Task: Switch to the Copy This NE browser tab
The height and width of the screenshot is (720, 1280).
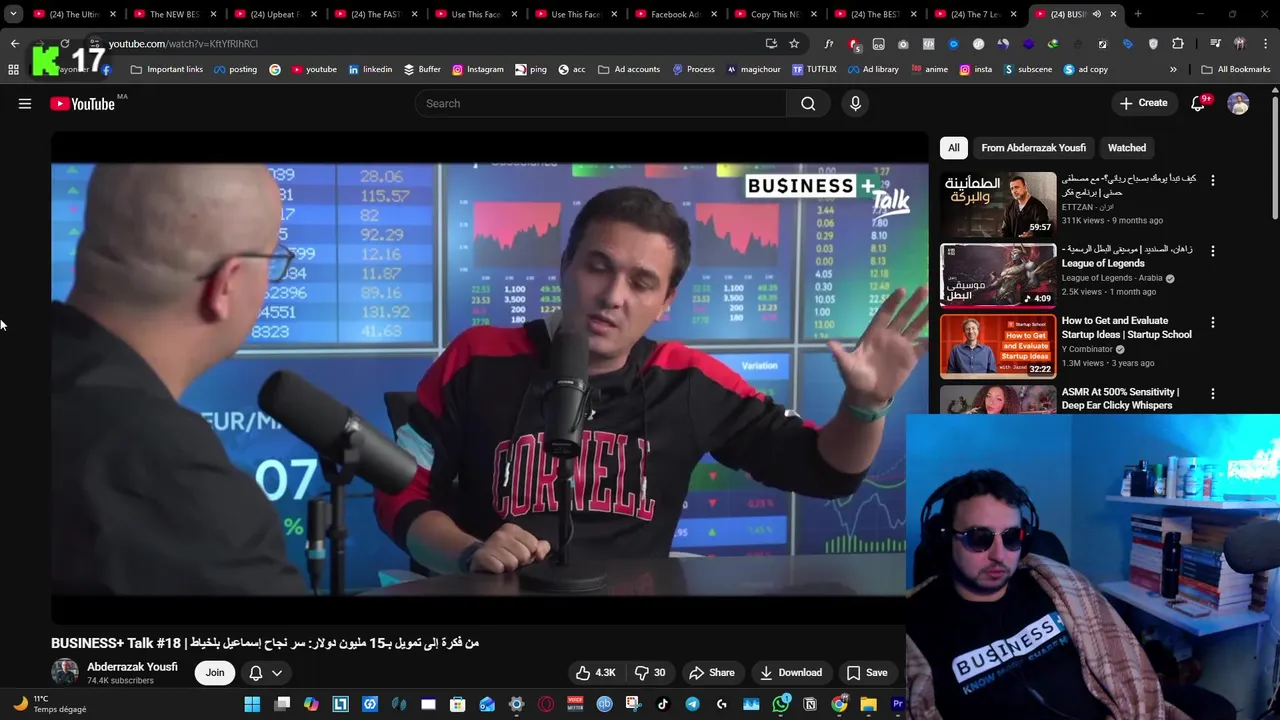Action: click(x=776, y=14)
